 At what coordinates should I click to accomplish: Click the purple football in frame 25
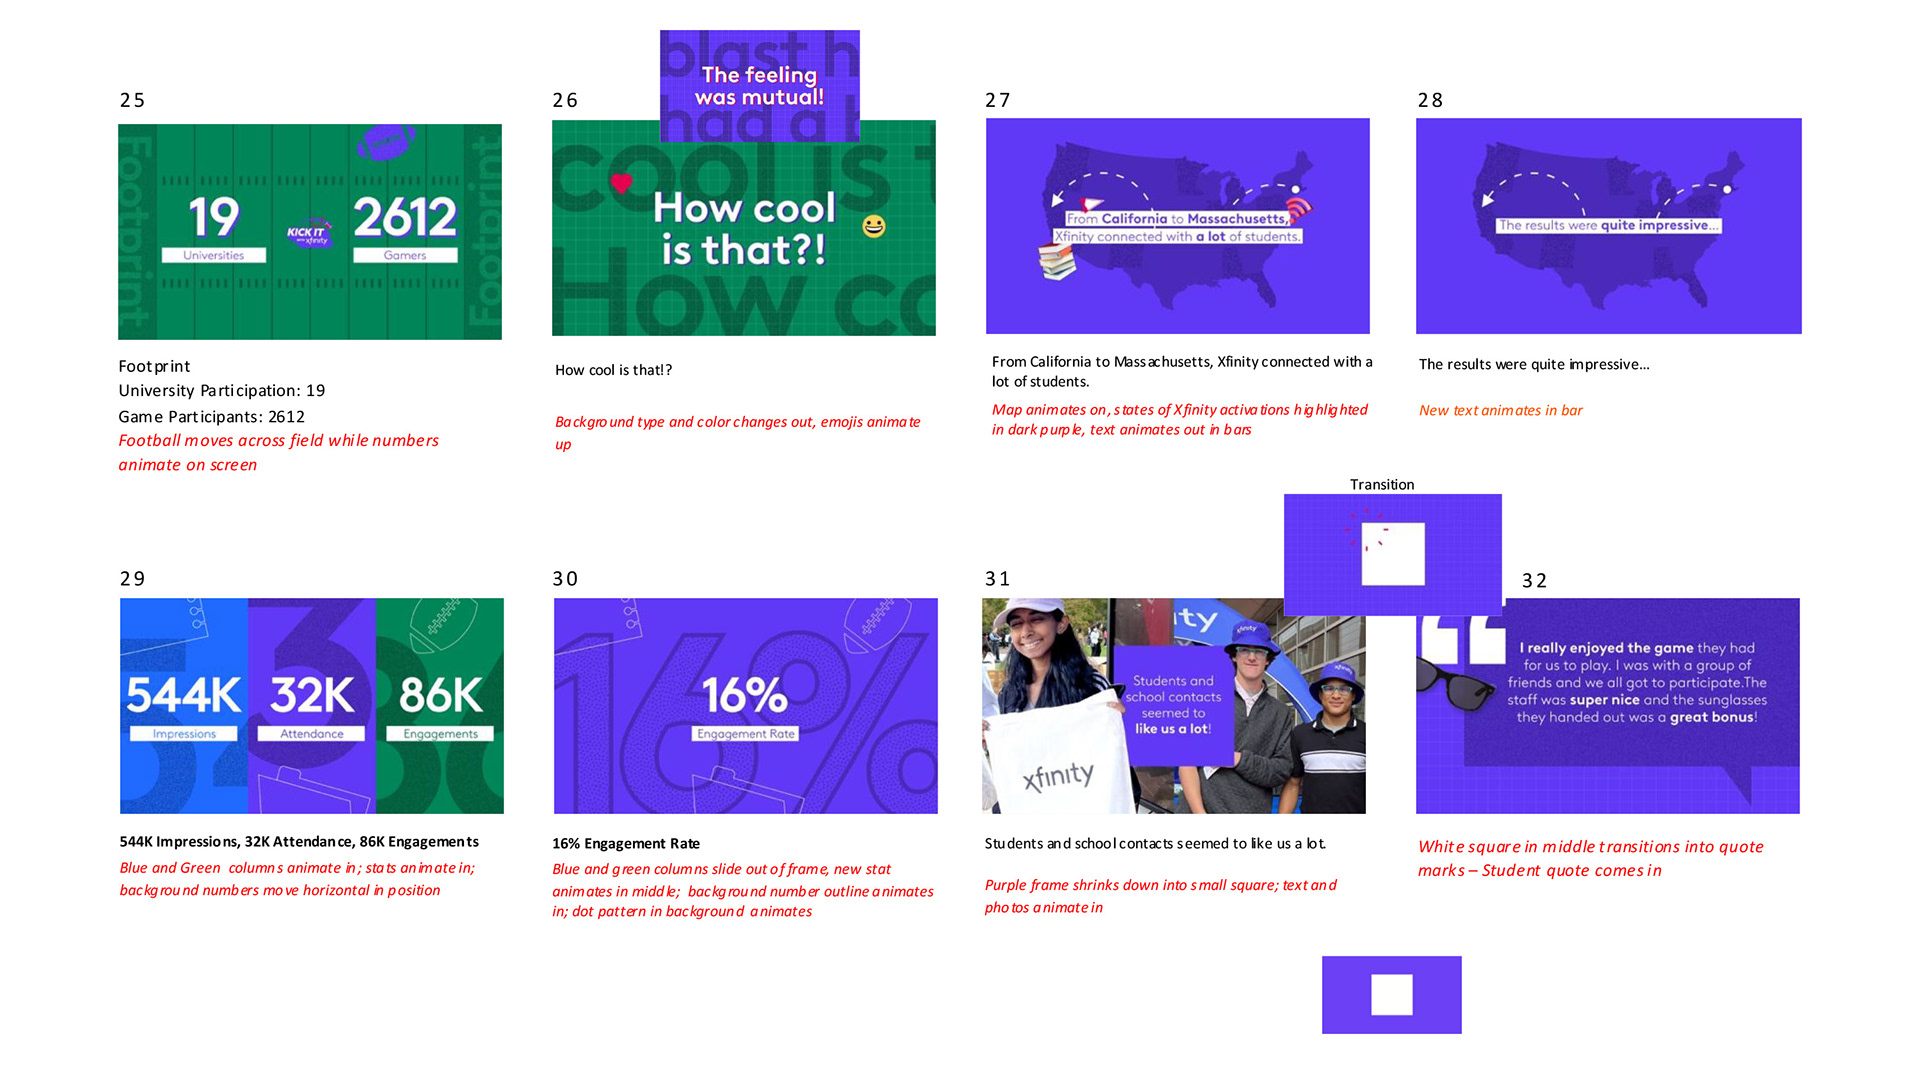(386, 141)
